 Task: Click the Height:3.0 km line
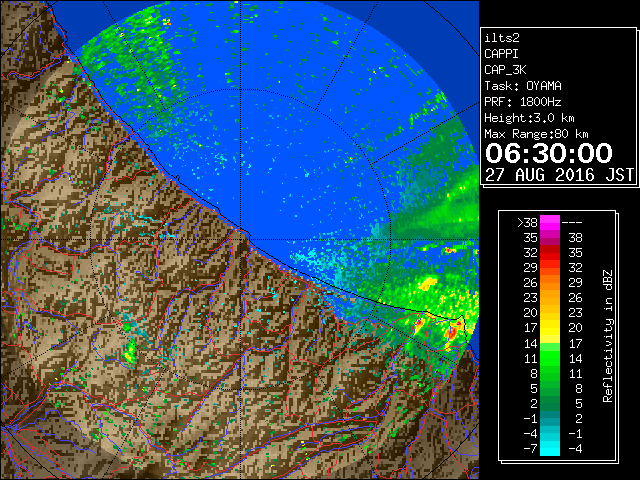[x=529, y=118]
